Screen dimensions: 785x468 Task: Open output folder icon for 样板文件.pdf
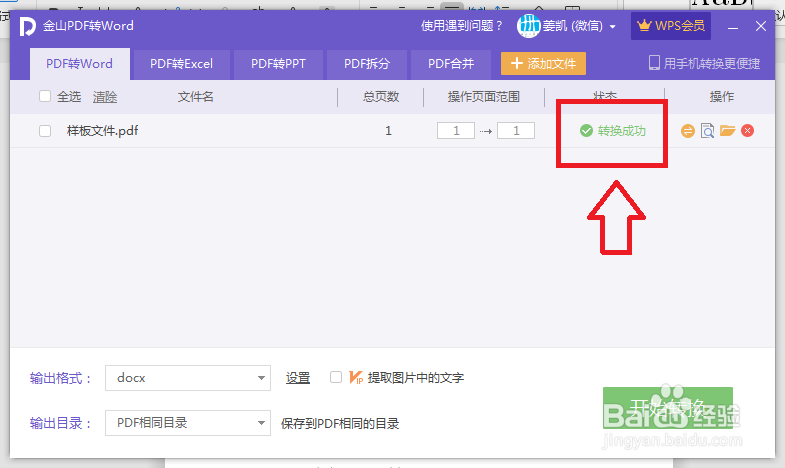pyautogui.click(x=727, y=131)
